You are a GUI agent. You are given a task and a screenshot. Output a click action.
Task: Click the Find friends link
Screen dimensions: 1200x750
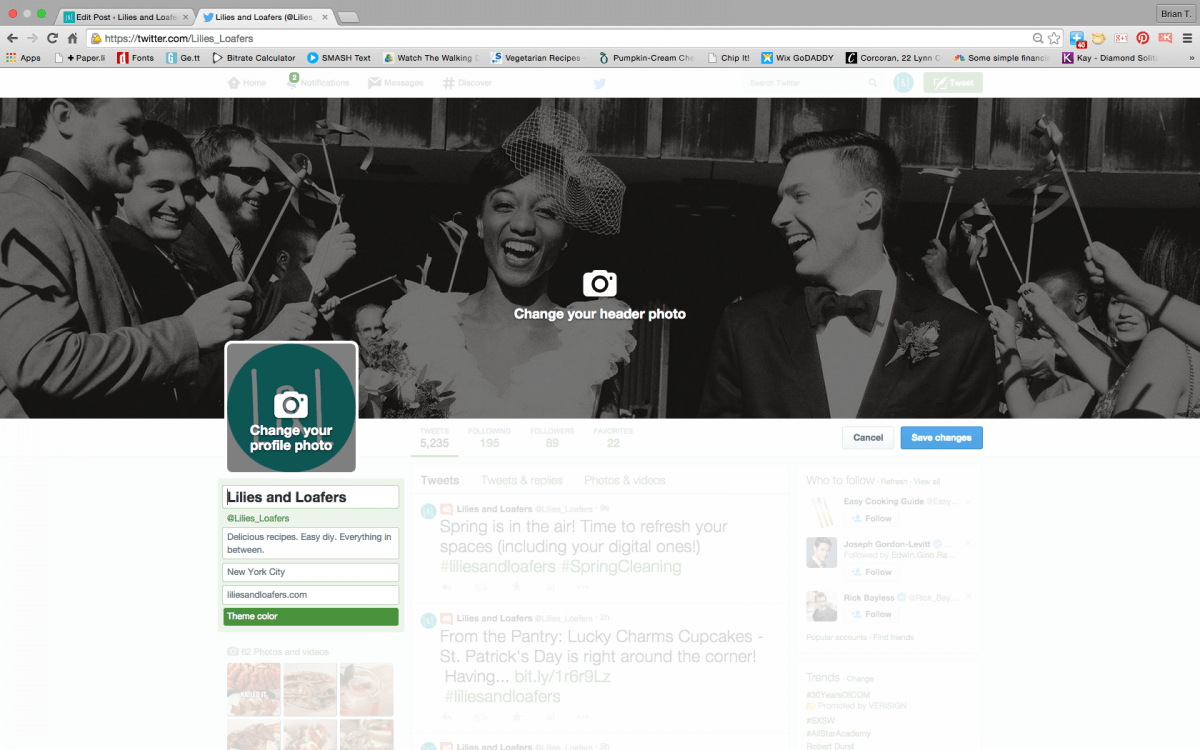(894, 637)
